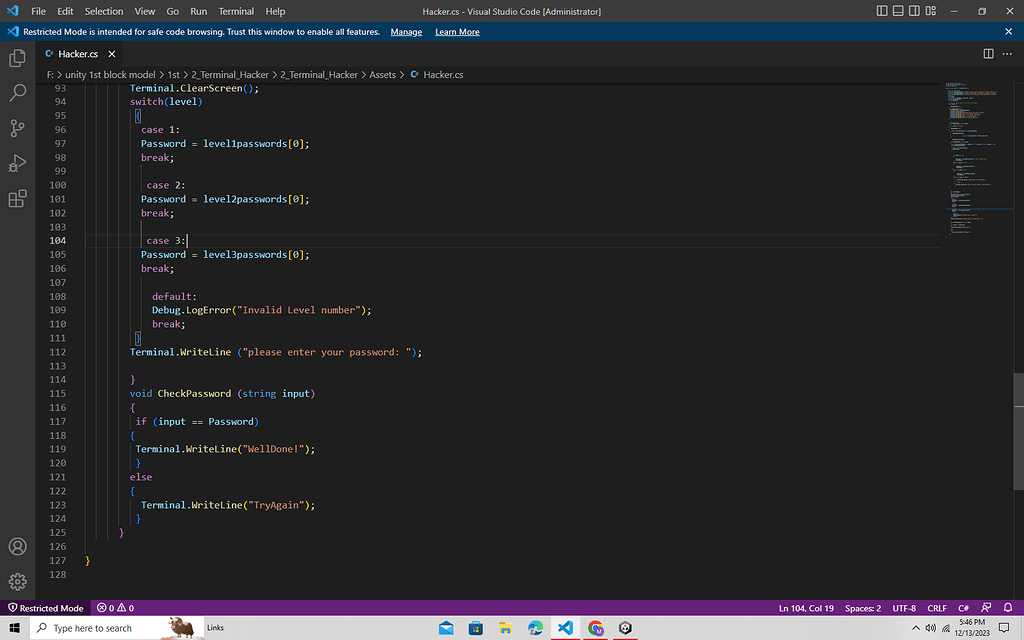Expand the 'unity 1st block model' breadcrumb
1024x640 pixels.
[110, 74]
